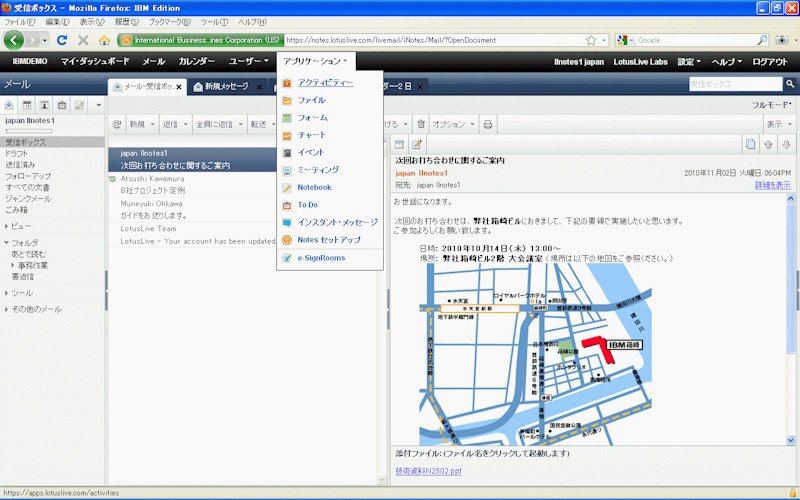Open the ヘルプ dropdown in navbar
The width and height of the screenshot is (800, 500).
pyautogui.click(x=727, y=62)
